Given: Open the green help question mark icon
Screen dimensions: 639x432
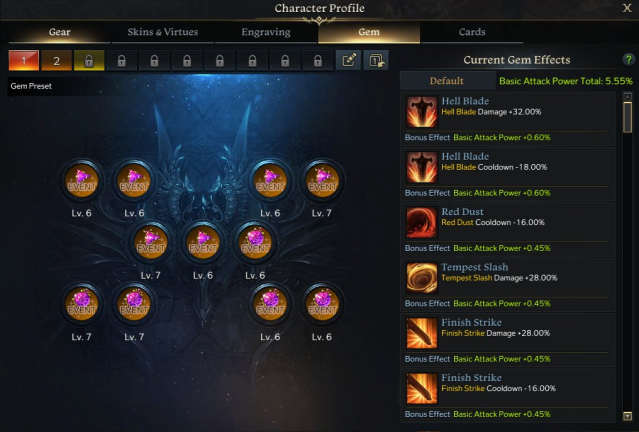Looking at the screenshot, I should (x=628, y=60).
